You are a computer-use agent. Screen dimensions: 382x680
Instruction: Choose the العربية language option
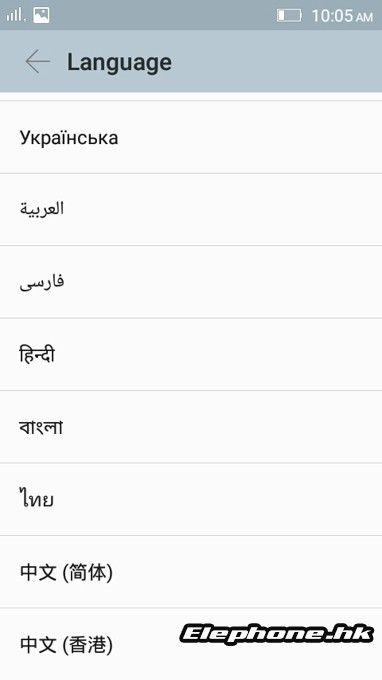[x=191, y=209]
